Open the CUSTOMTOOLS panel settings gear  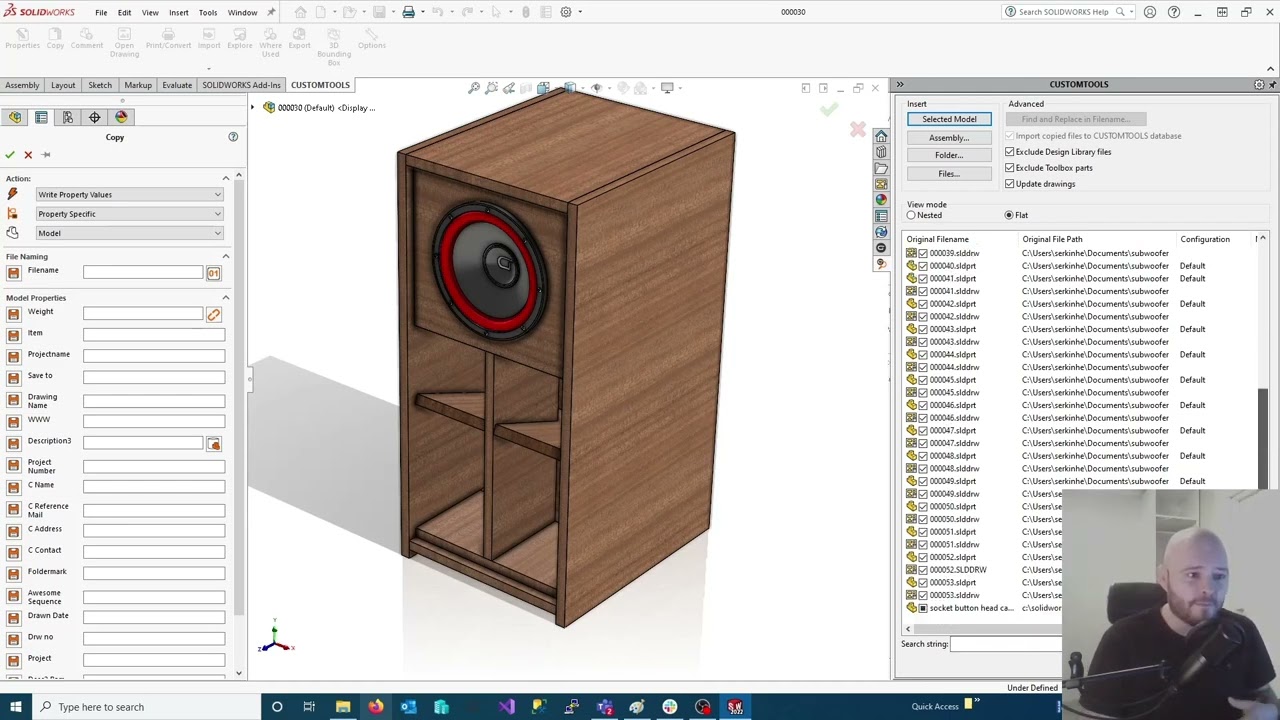coord(1258,85)
